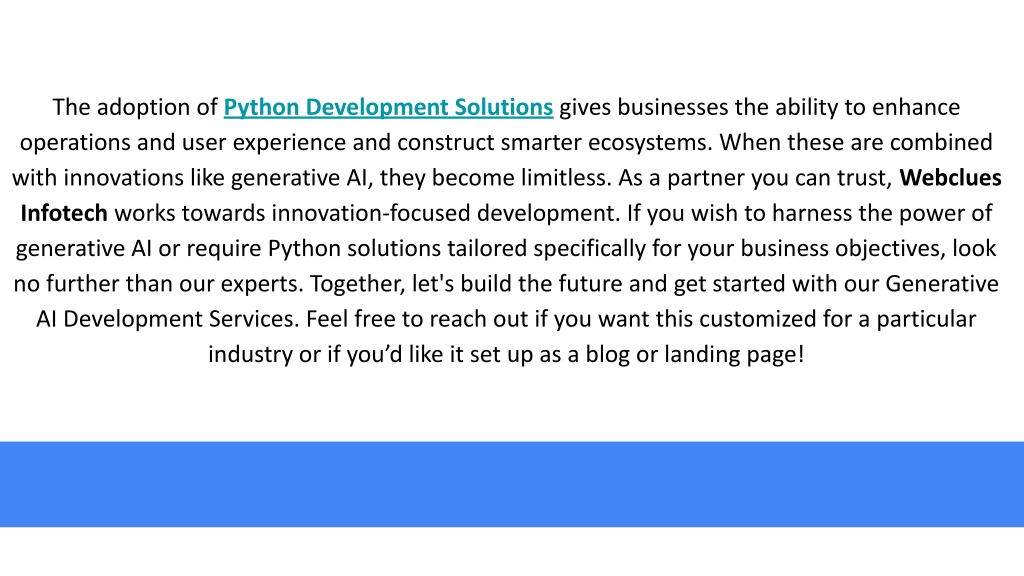Click the blue footer banner
Screen dimensions: 1024x576
coord(512,484)
